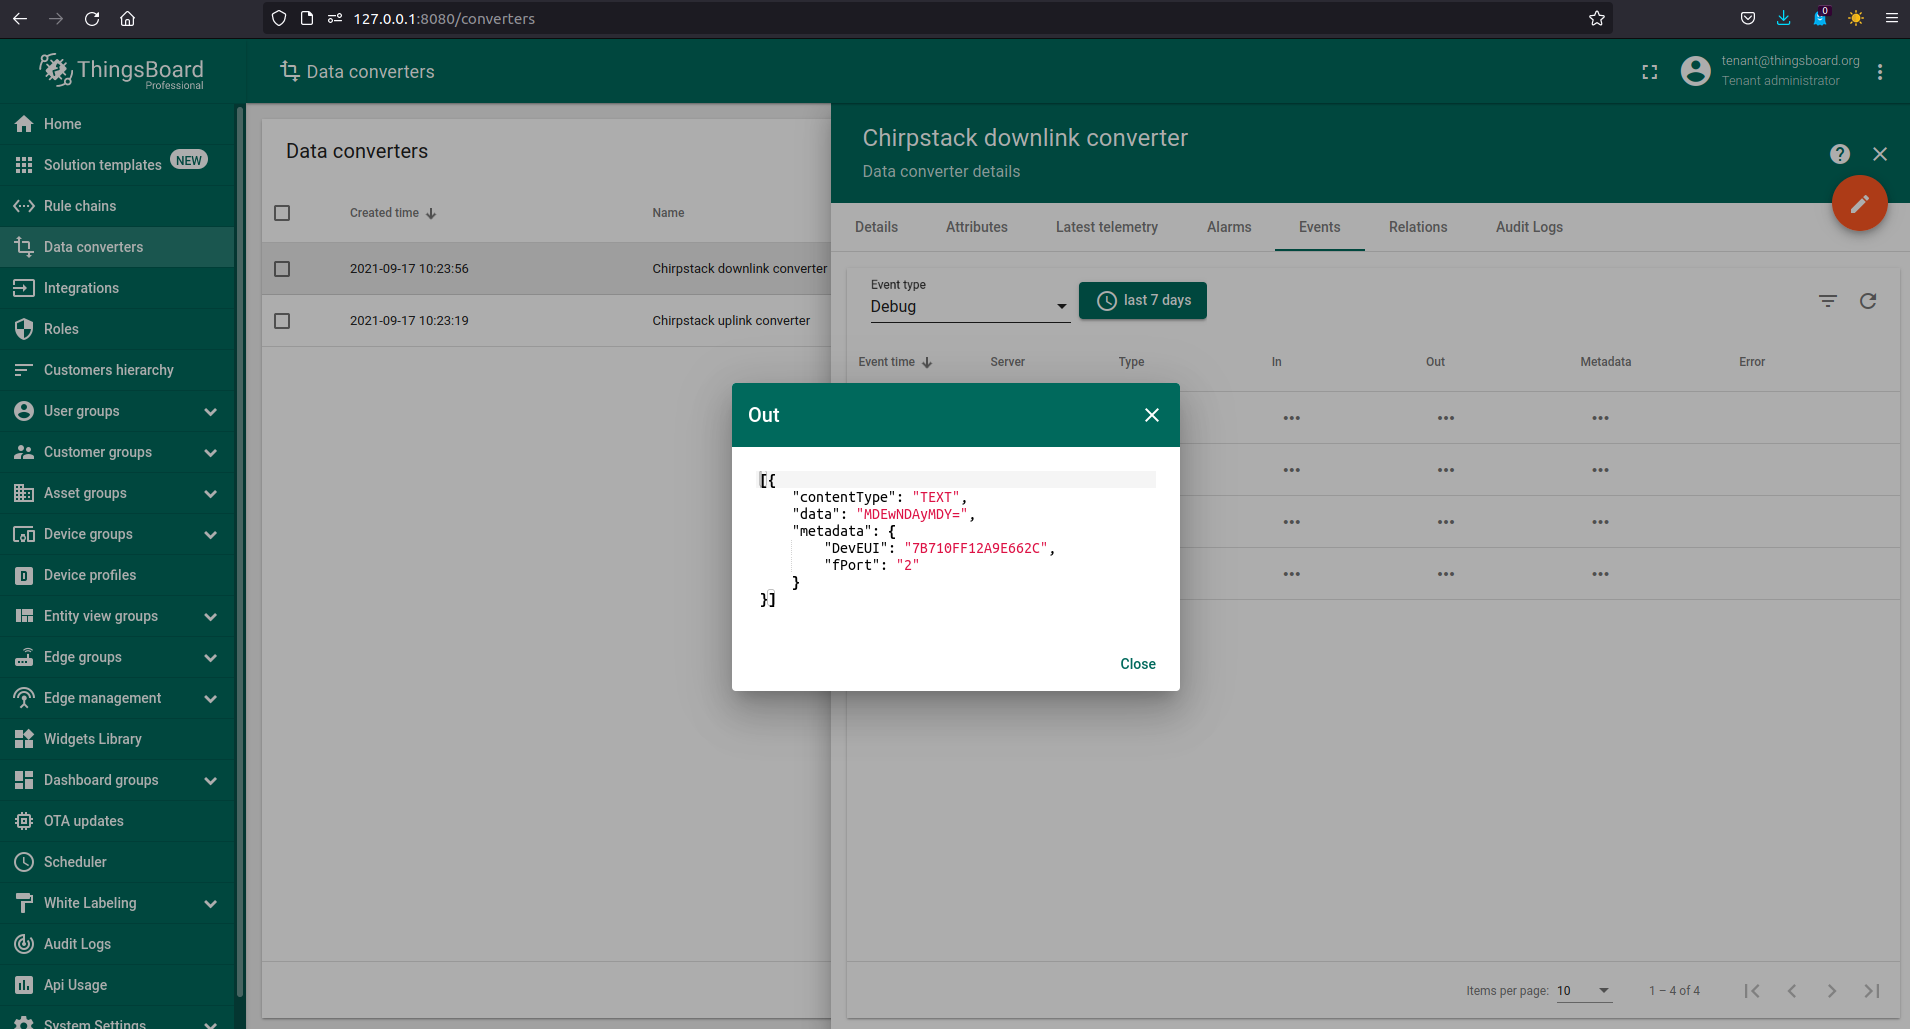Close the Out dialog with X
The image size is (1910, 1029).
click(x=1152, y=415)
